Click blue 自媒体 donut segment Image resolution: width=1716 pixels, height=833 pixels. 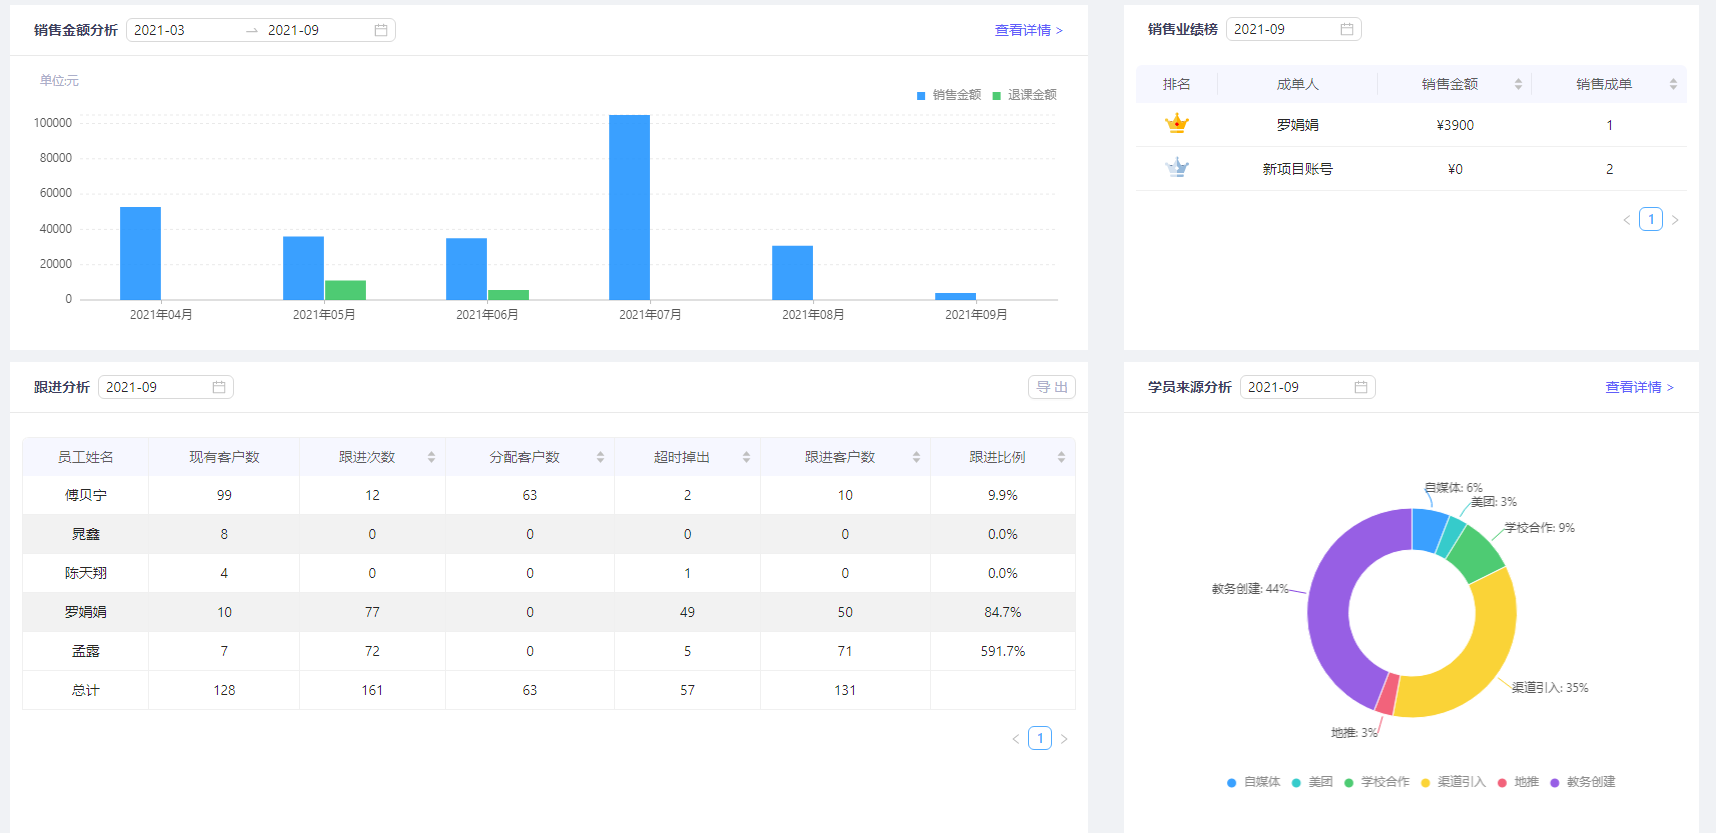(x=1428, y=530)
